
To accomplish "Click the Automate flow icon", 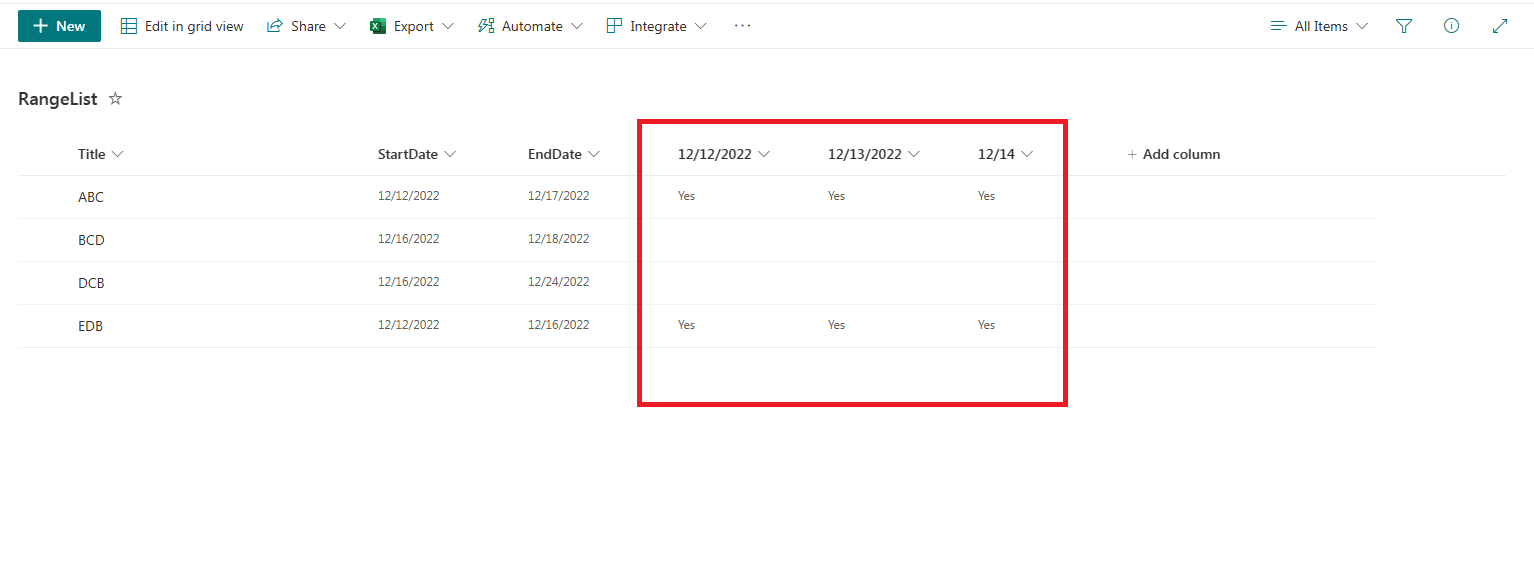I will pos(486,26).
